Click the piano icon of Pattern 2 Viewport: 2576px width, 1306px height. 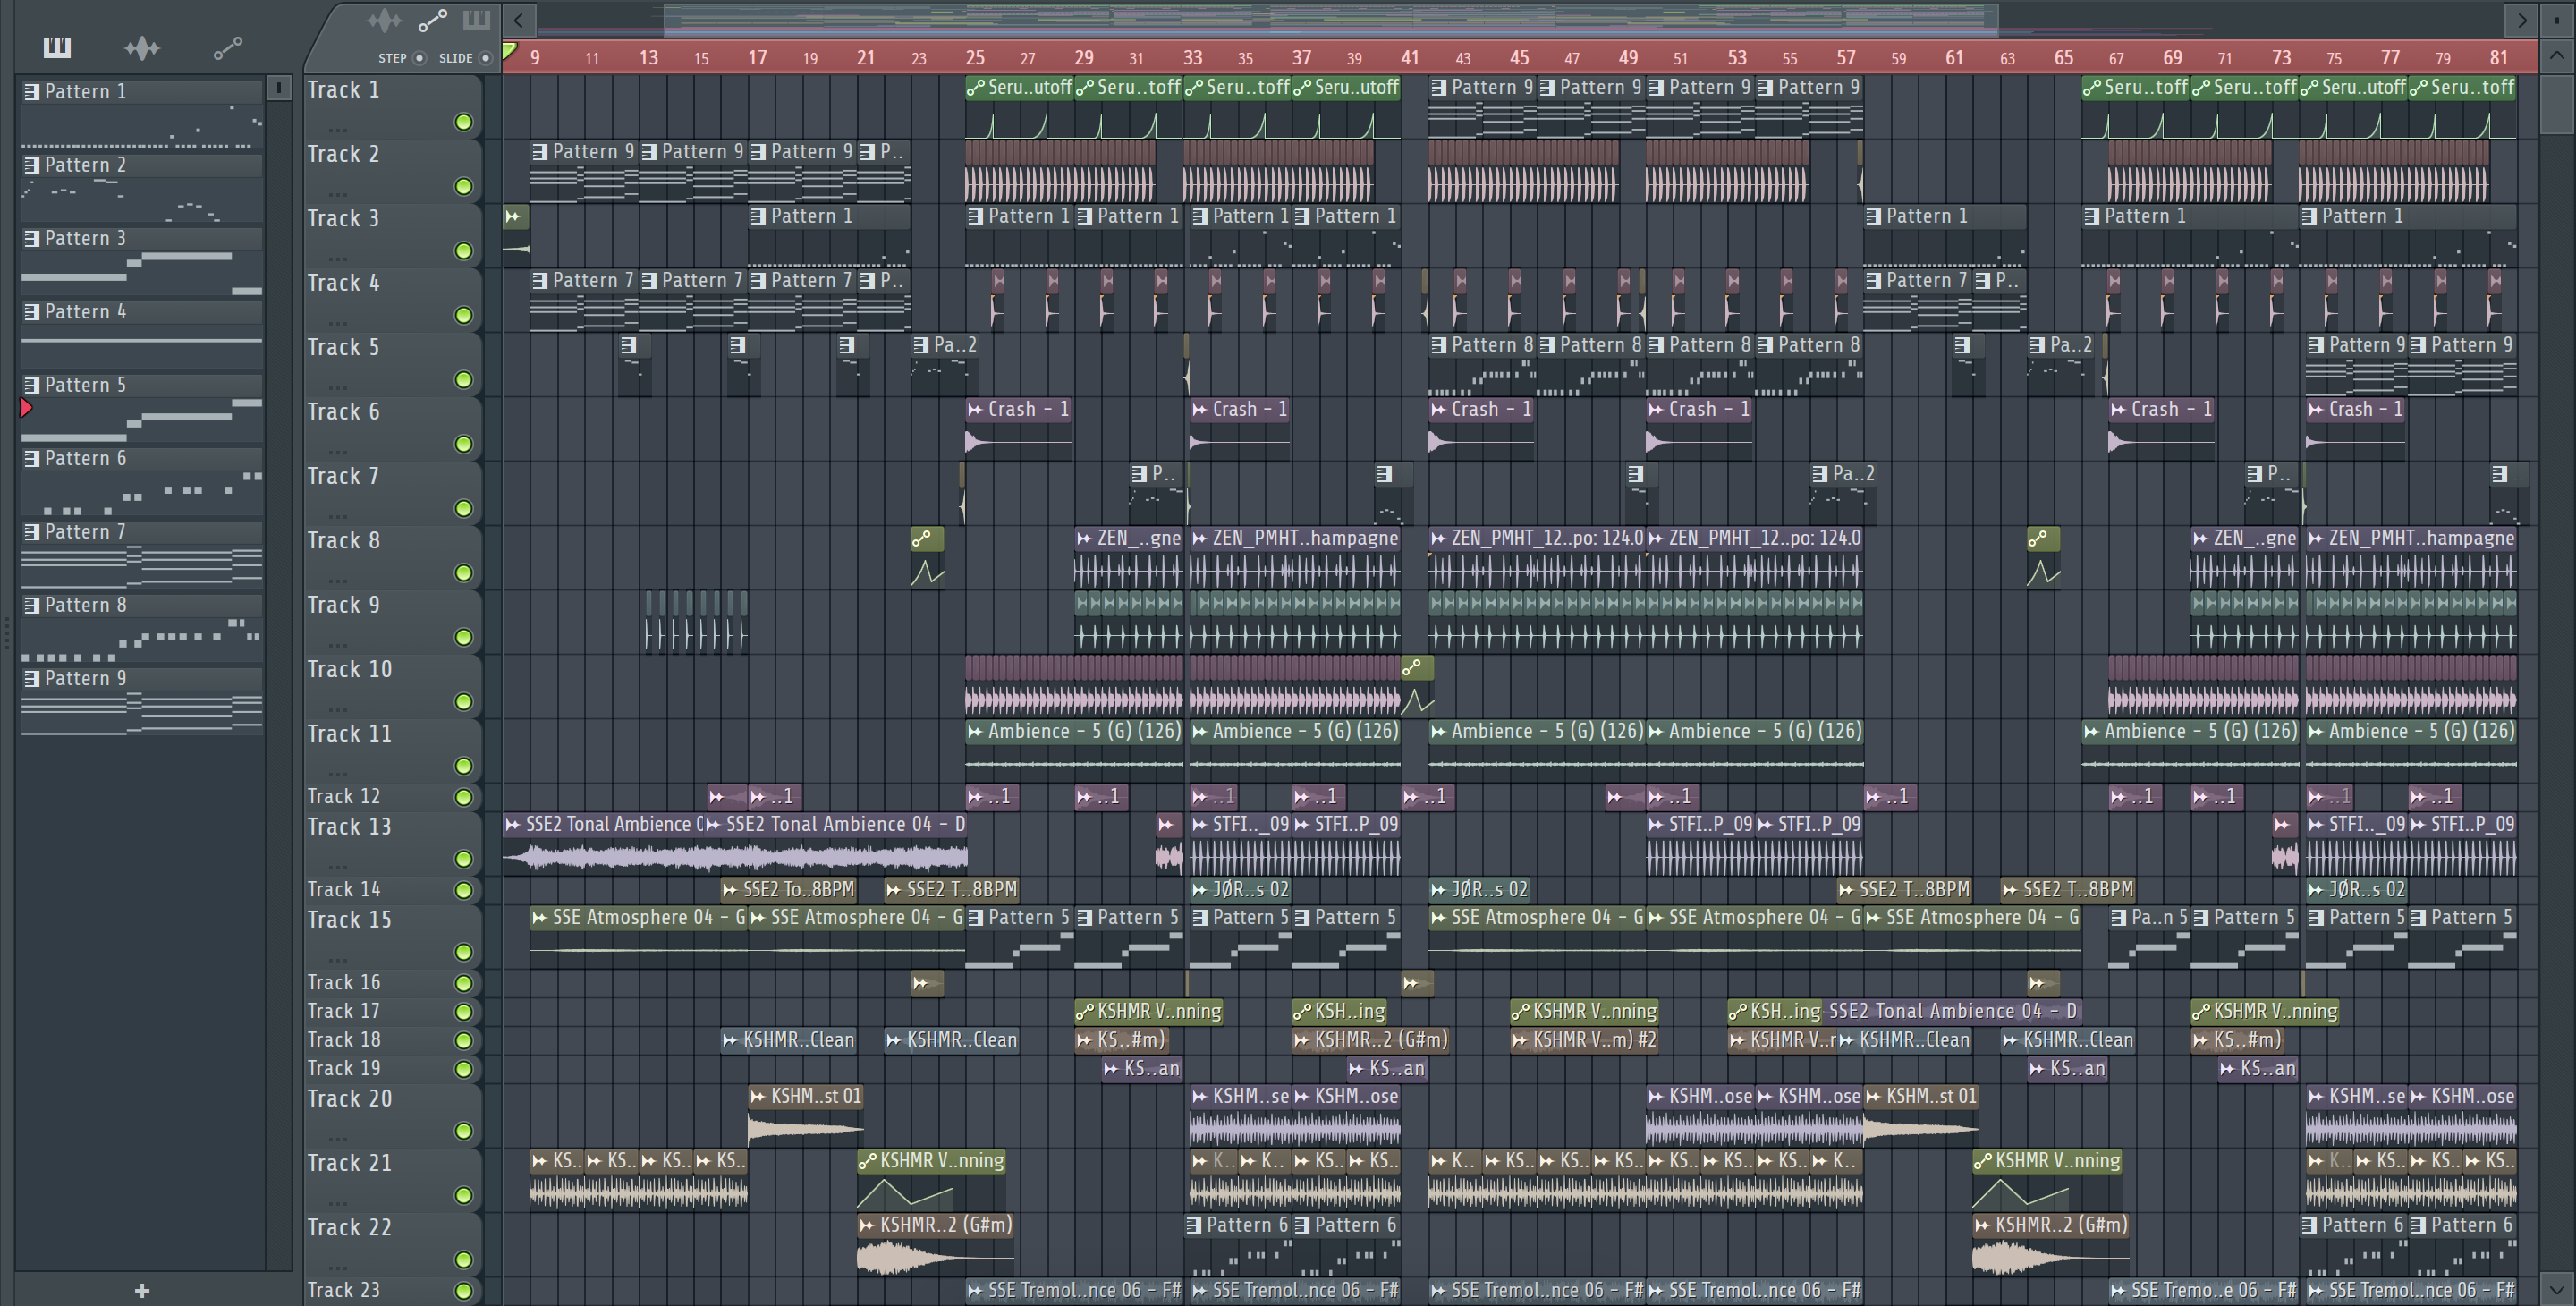pos(32,165)
